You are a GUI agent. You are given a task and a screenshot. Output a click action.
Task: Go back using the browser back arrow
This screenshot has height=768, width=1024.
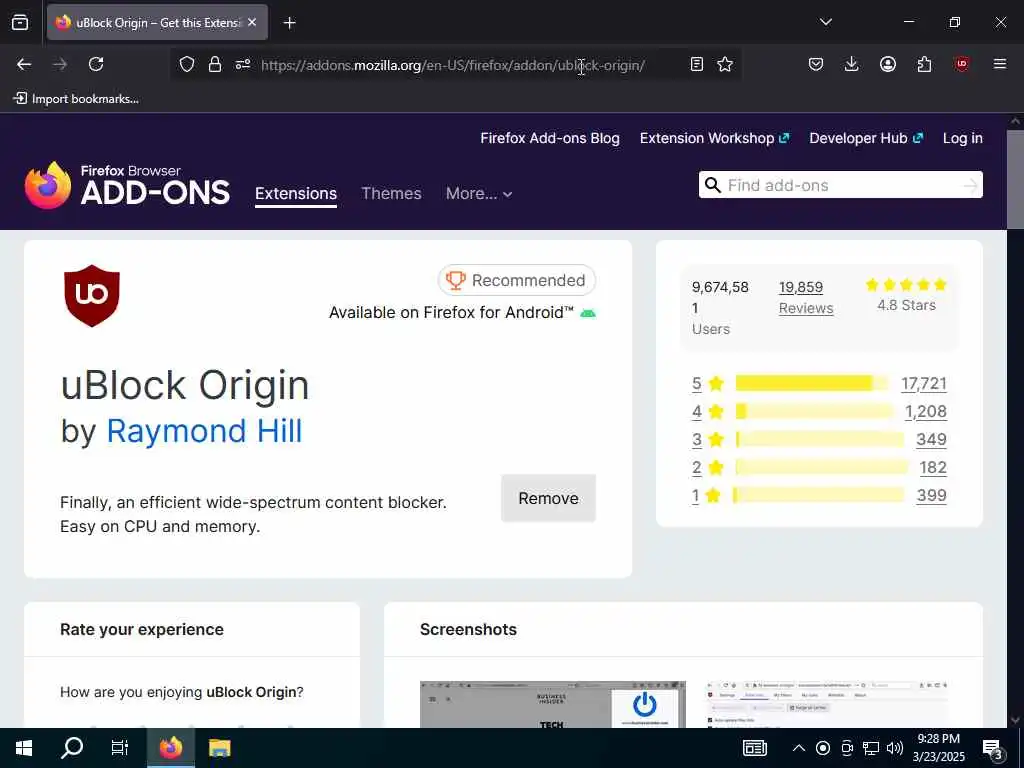[24, 64]
